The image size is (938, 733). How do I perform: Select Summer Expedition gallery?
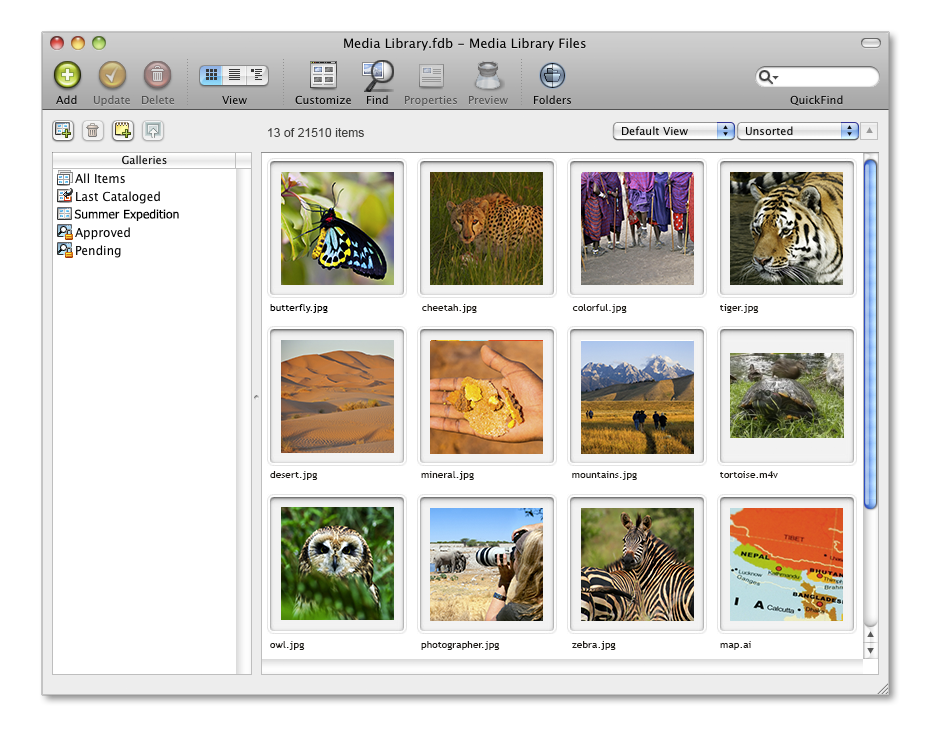(x=126, y=215)
